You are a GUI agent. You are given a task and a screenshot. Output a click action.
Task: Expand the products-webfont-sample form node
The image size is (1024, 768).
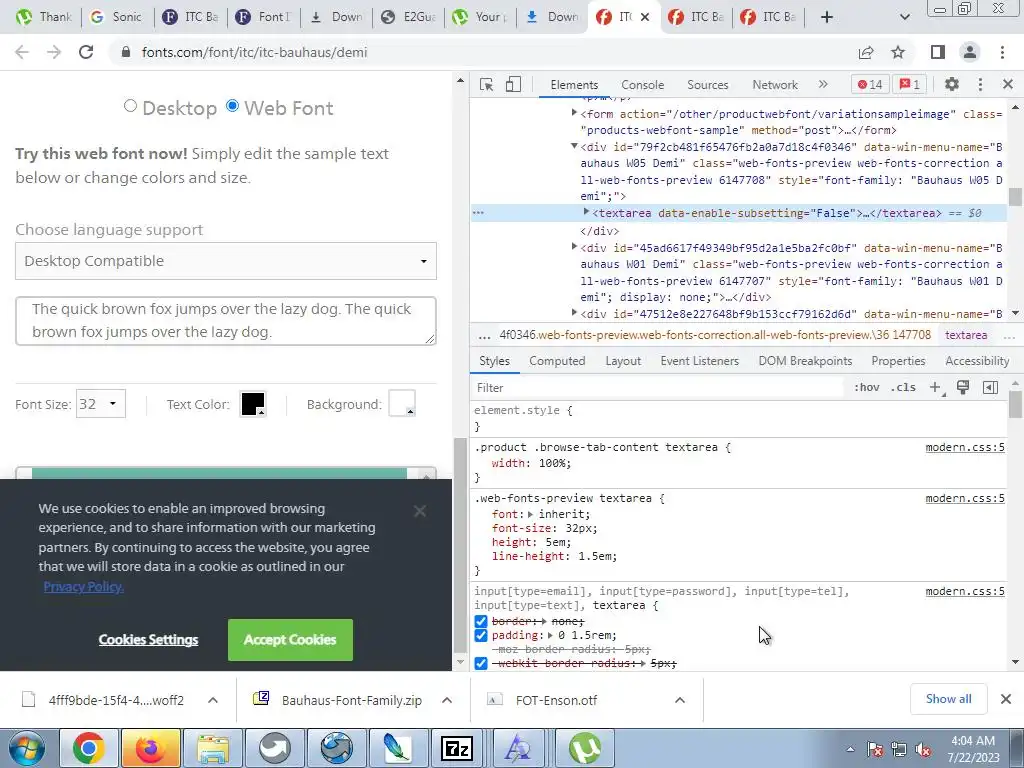pos(574,113)
